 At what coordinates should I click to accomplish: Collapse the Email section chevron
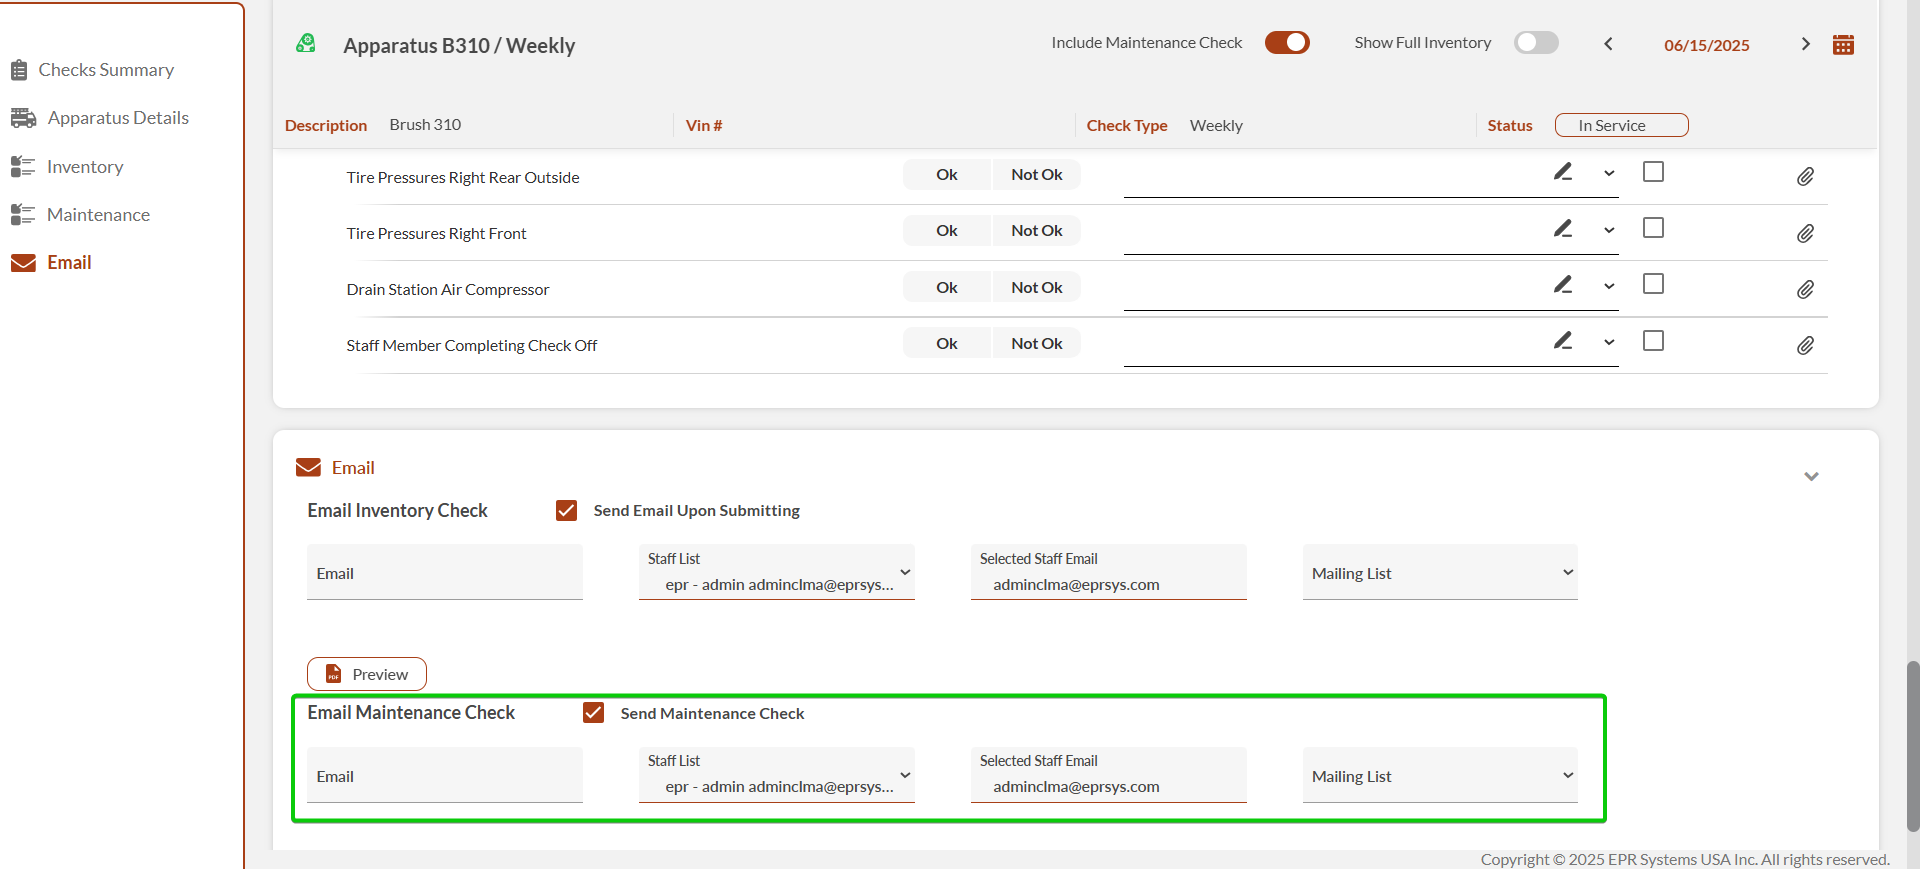(x=1811, y=476)
